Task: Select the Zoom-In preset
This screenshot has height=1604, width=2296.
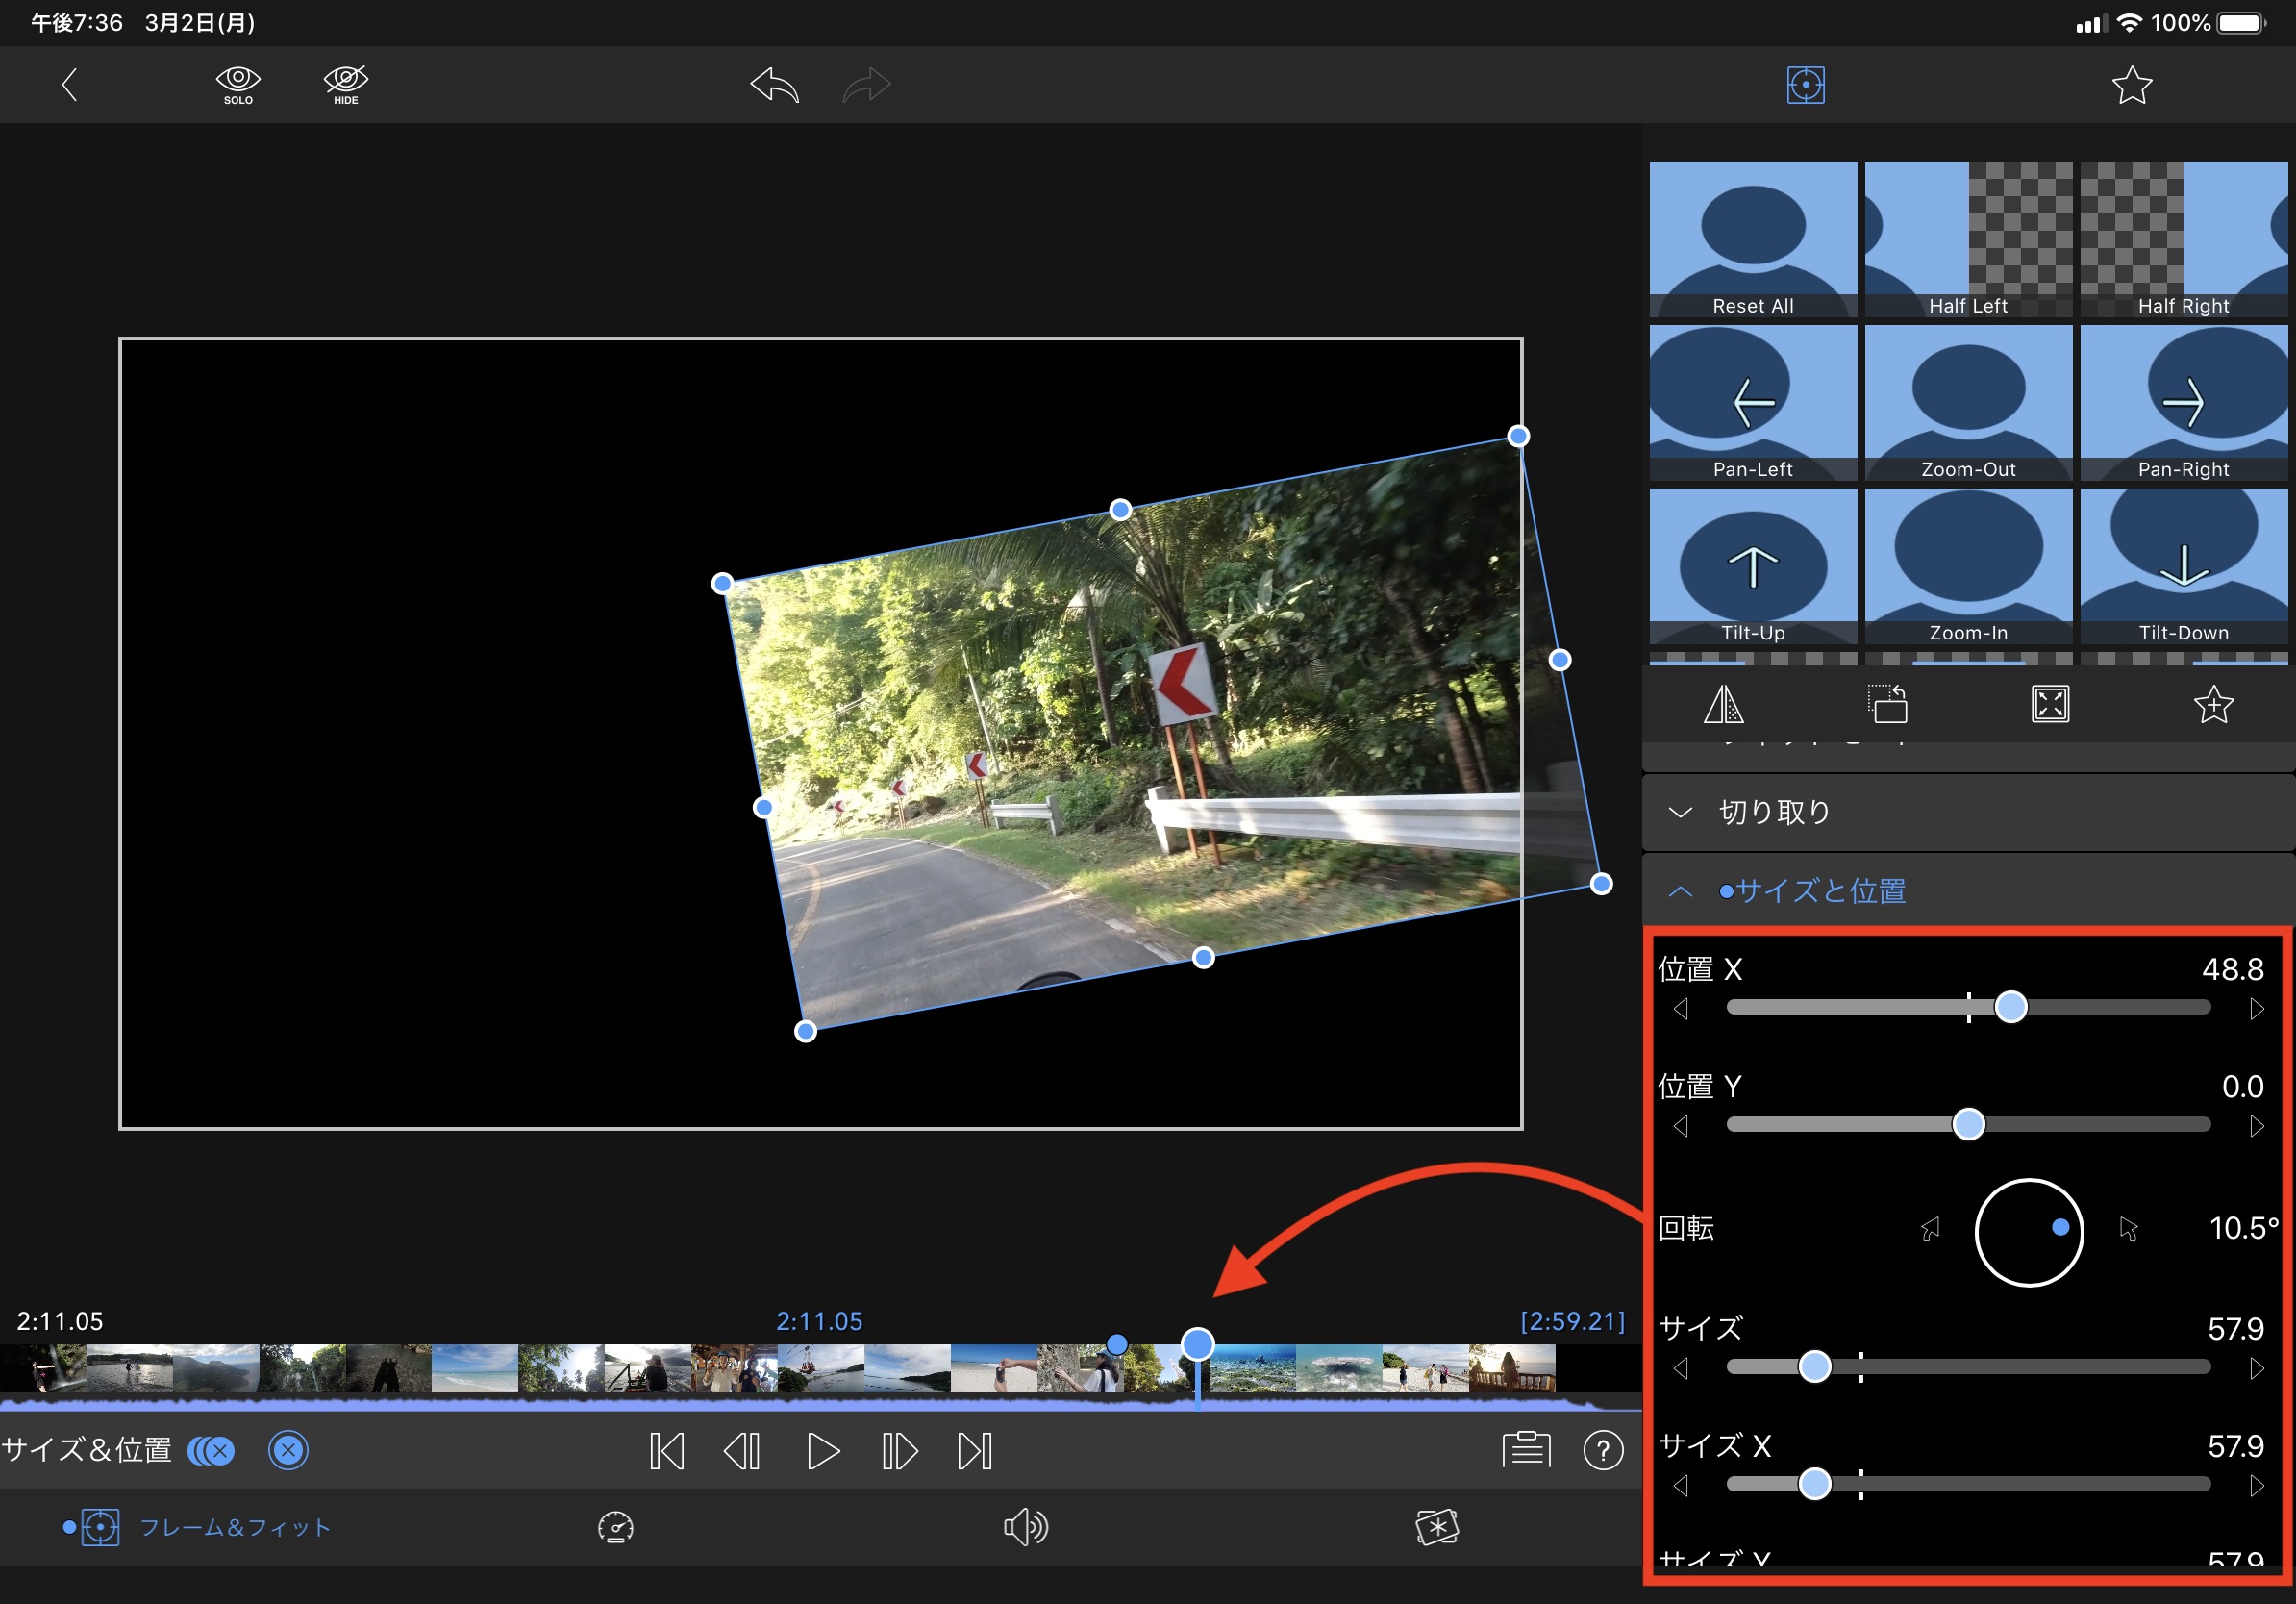Action: 1967,565
